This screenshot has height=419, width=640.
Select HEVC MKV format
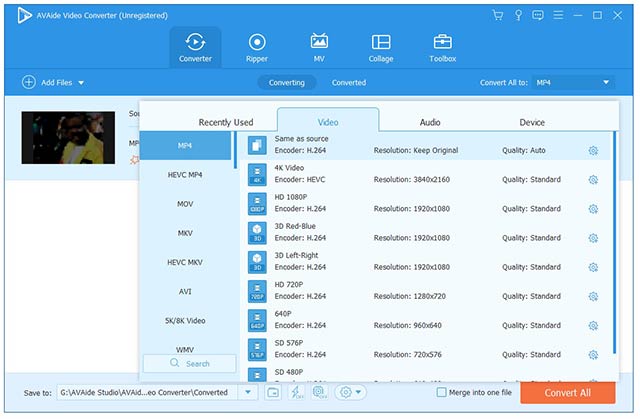pyautogui.click(x=185, y=262)
